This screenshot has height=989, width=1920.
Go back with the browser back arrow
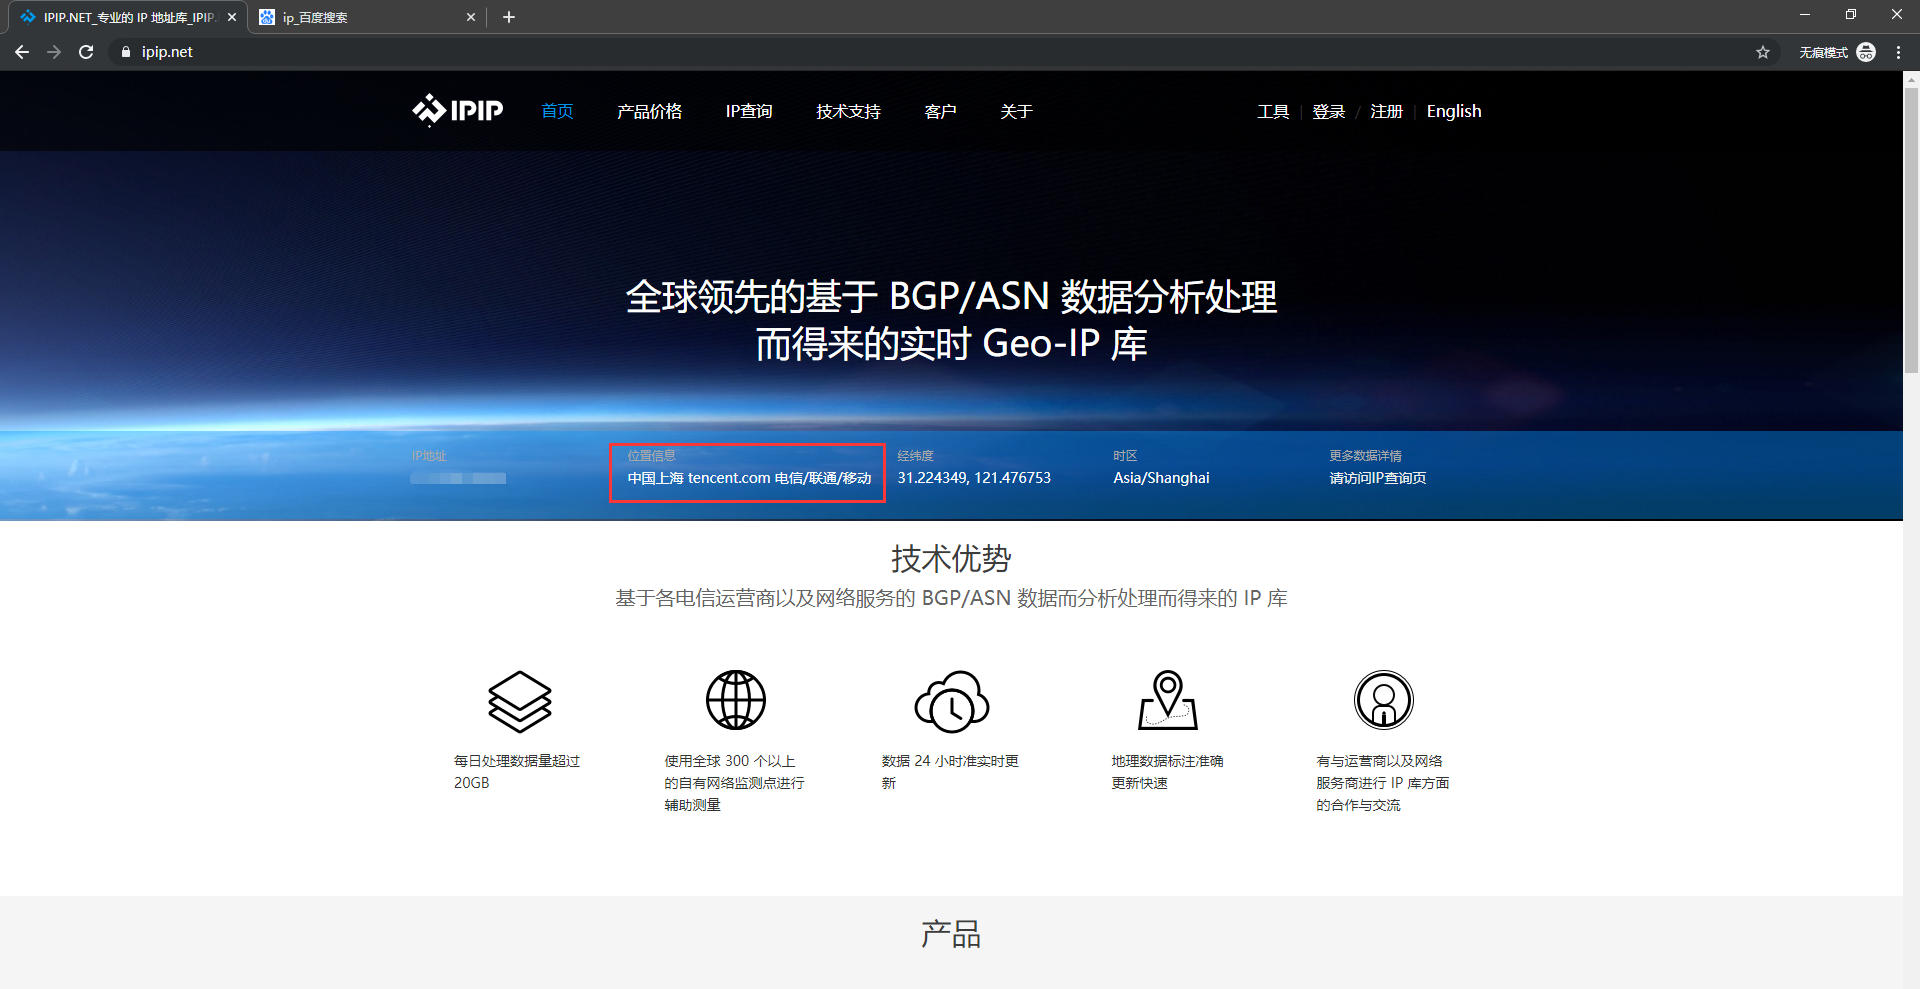point(22,52)
